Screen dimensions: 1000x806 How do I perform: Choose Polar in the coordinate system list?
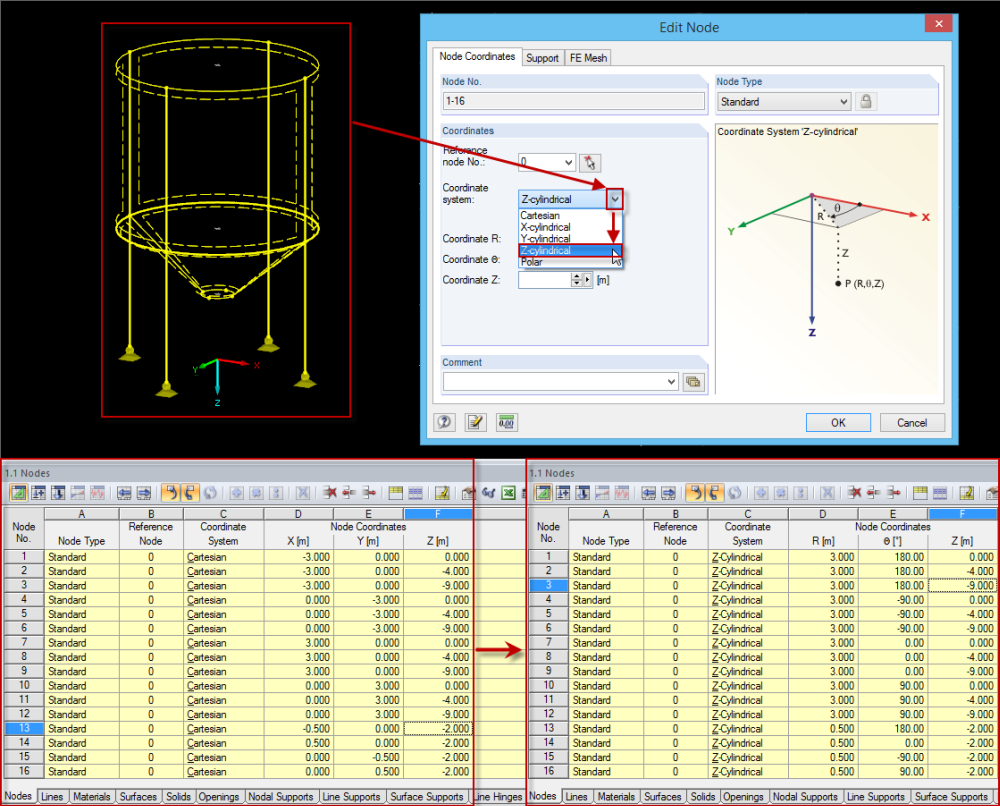coord(532,262)
